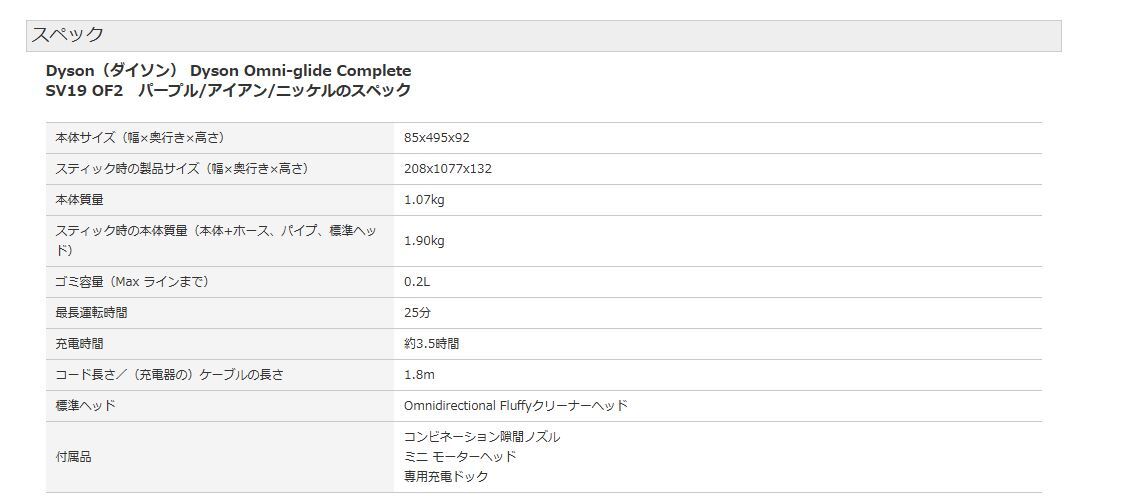Select the 本体質量 row label
The width and height of the screenshot is (1134, 500).
click(x=79, y=200)
